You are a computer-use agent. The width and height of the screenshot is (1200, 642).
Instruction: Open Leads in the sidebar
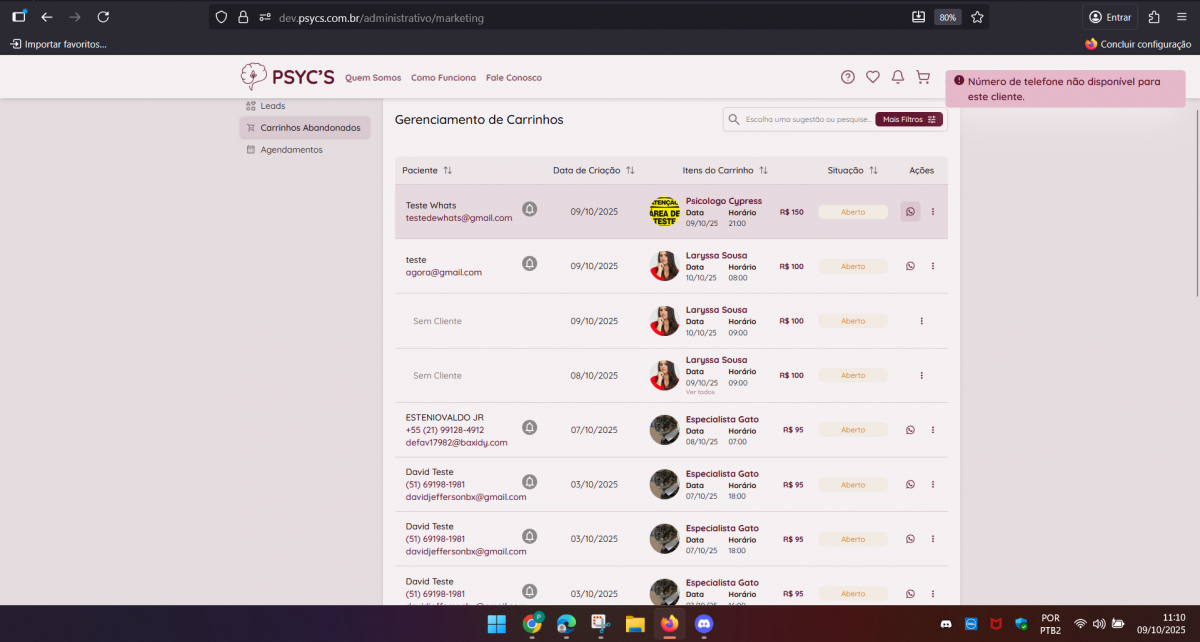pos(272,106)
